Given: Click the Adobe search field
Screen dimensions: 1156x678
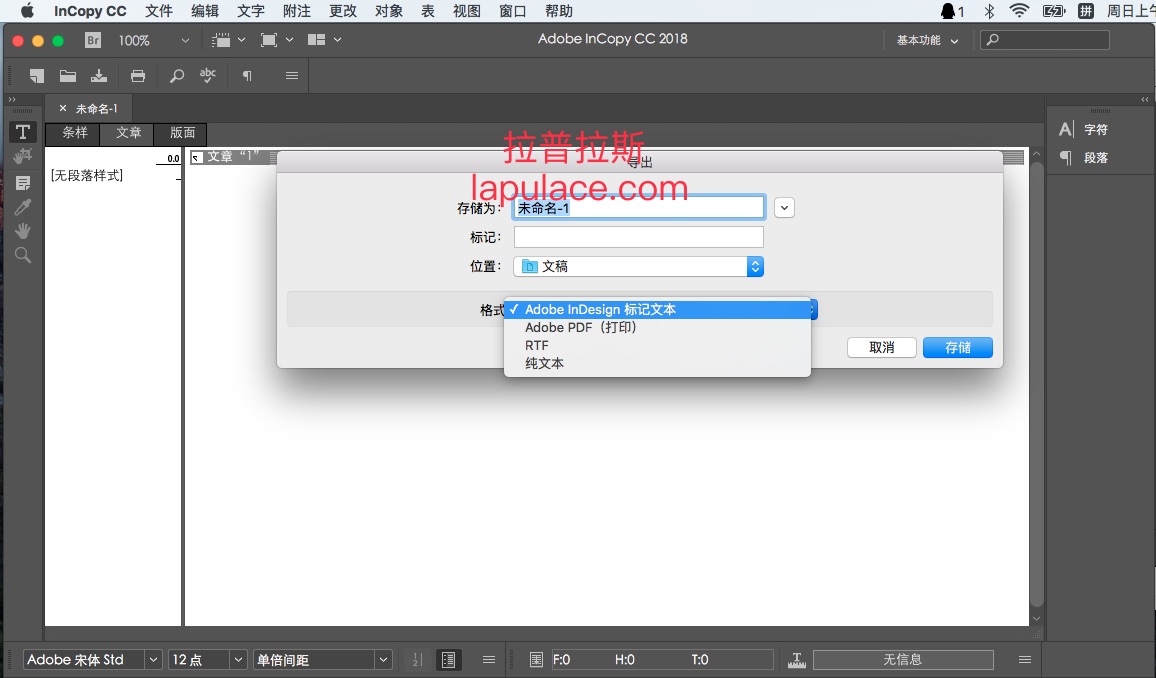Looking at the screenshot, I should 1045,40.
